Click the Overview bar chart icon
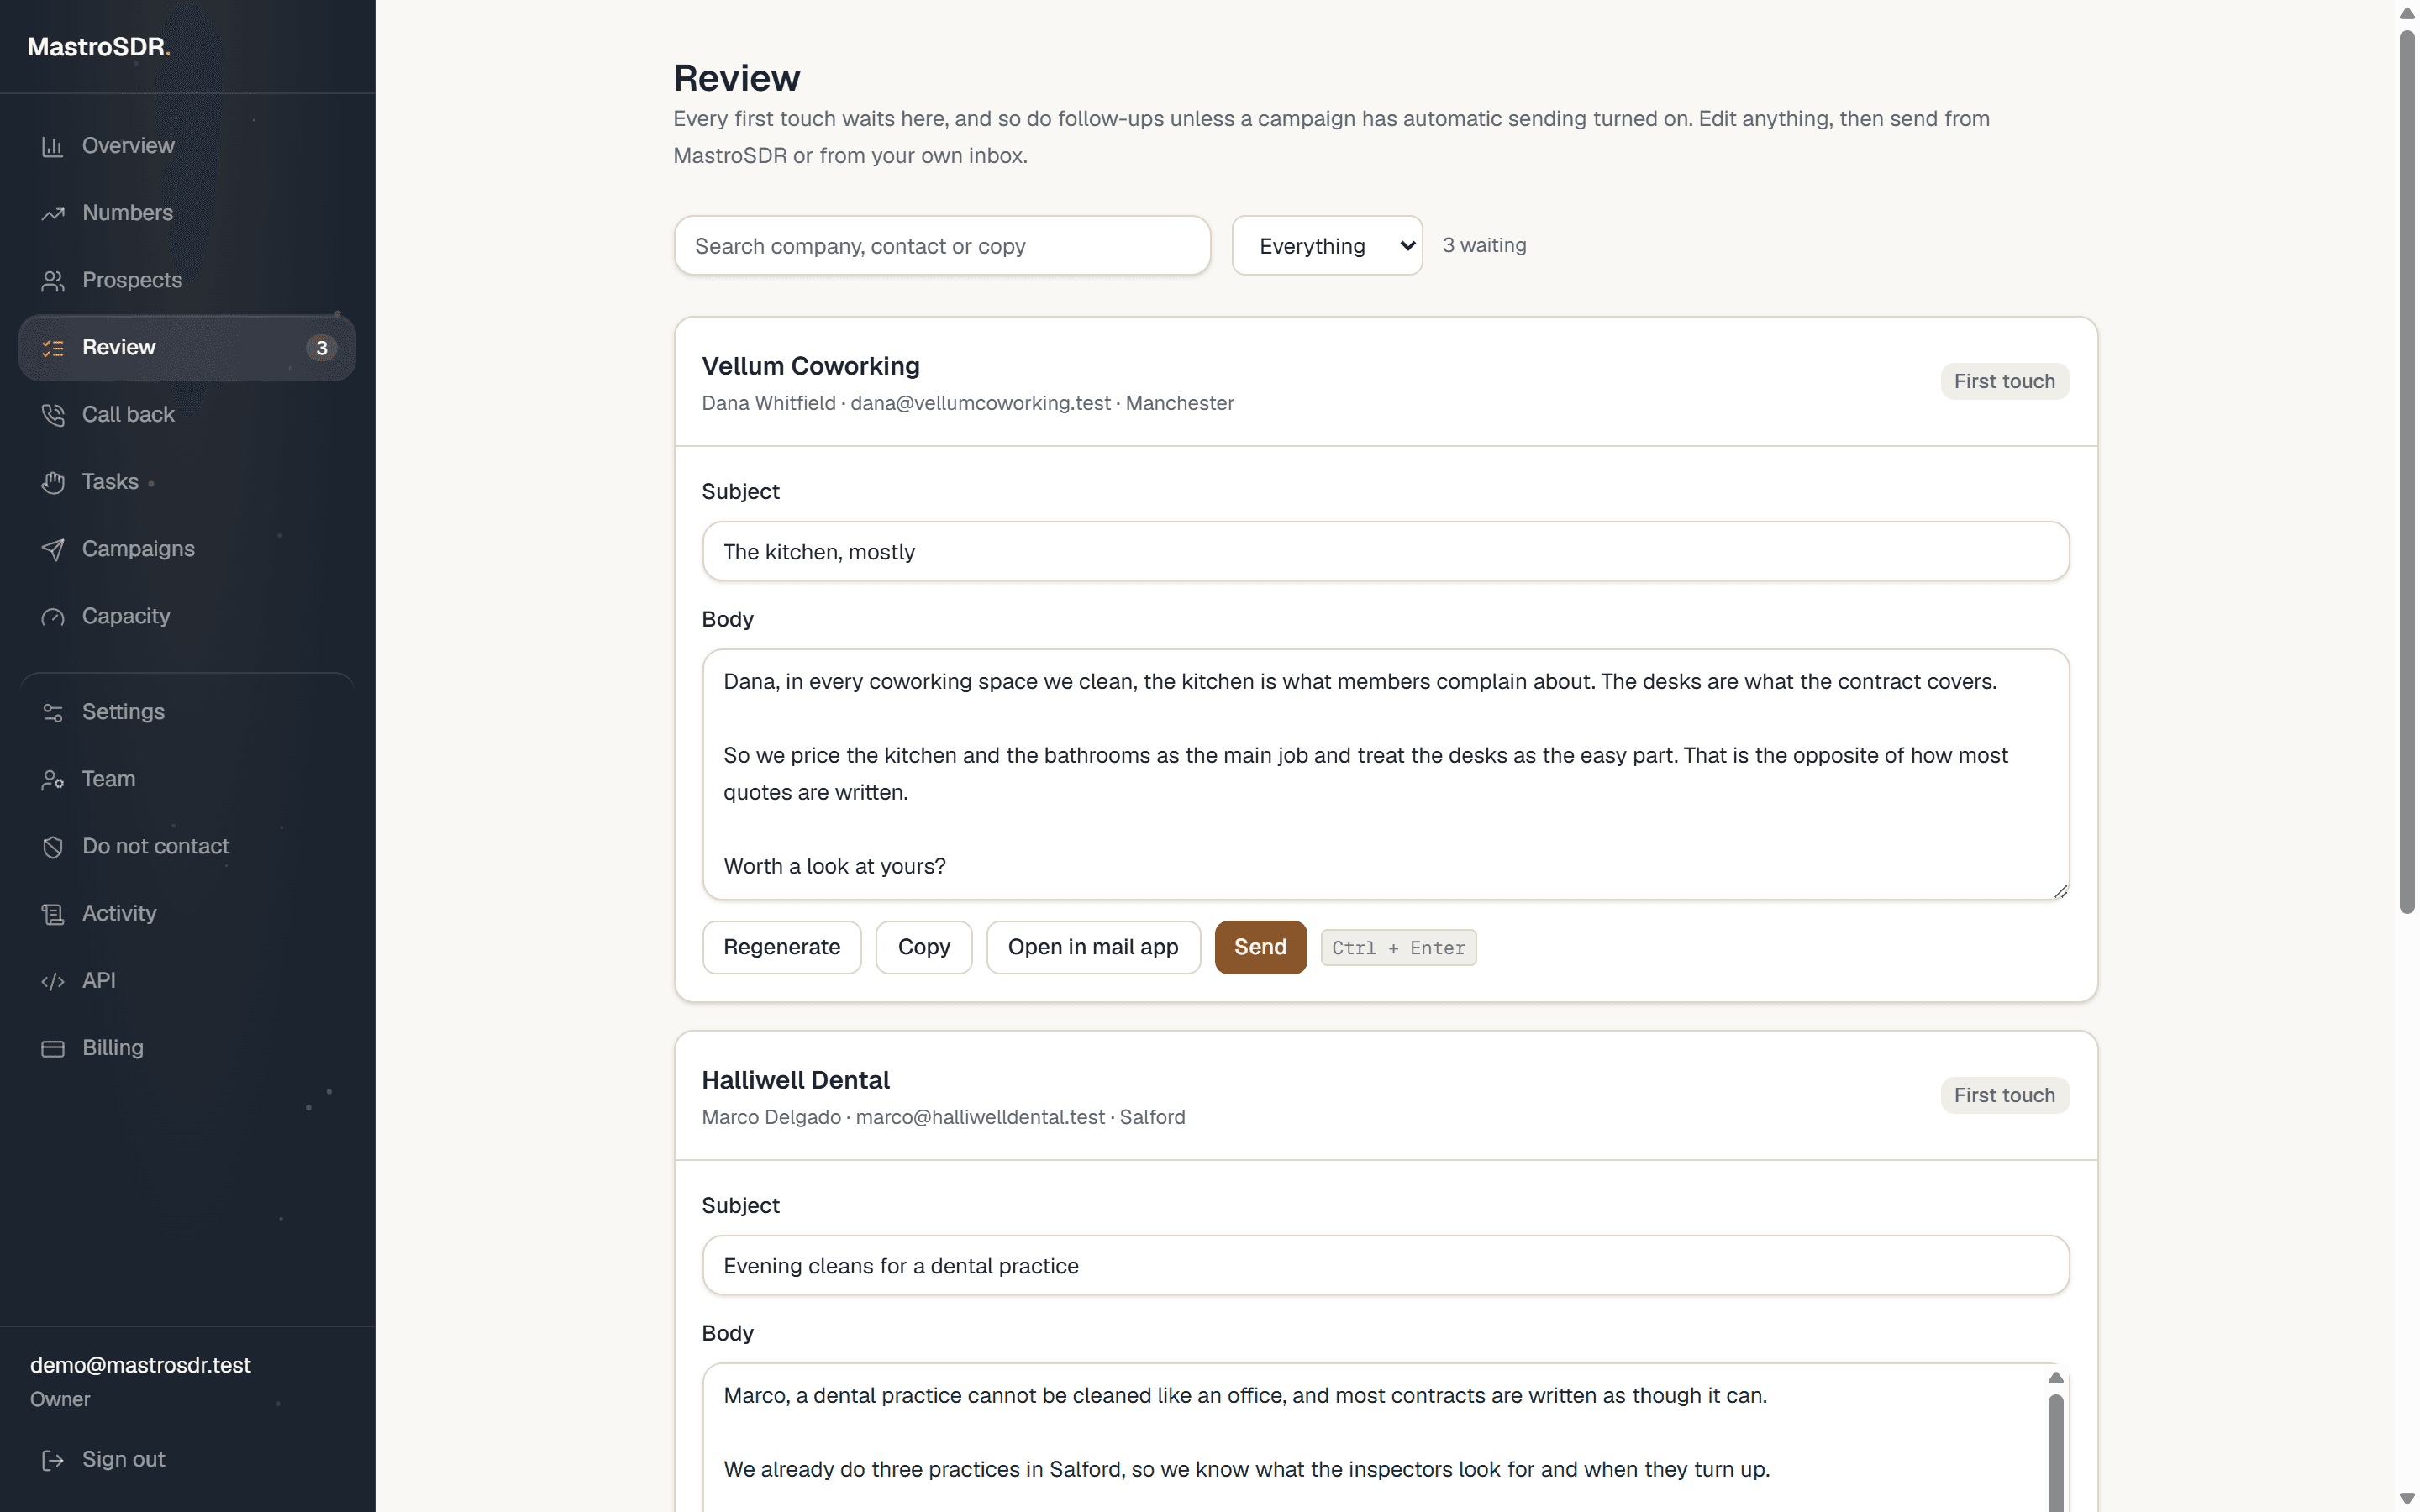 53,146
